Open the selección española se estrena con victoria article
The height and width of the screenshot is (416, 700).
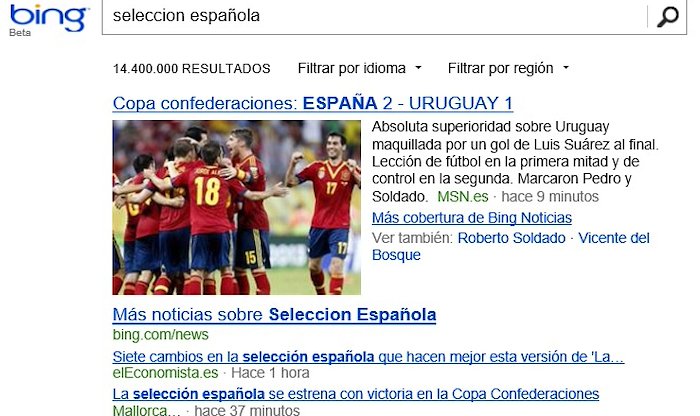(x=356, y=394)
